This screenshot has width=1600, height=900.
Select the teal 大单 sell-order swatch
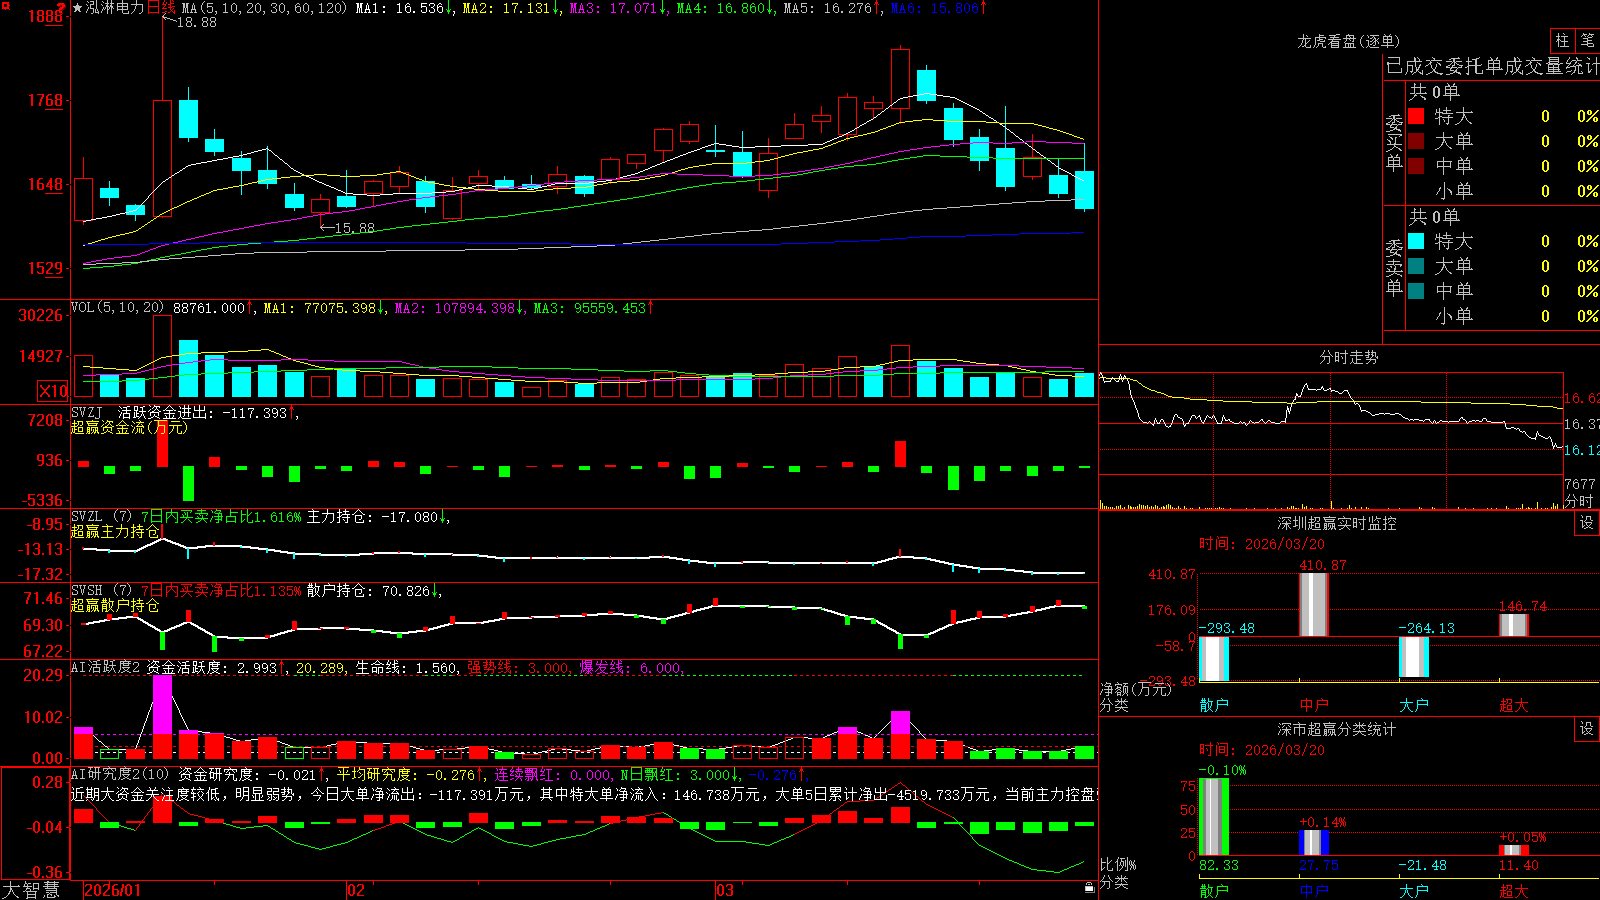(1416, 266)
